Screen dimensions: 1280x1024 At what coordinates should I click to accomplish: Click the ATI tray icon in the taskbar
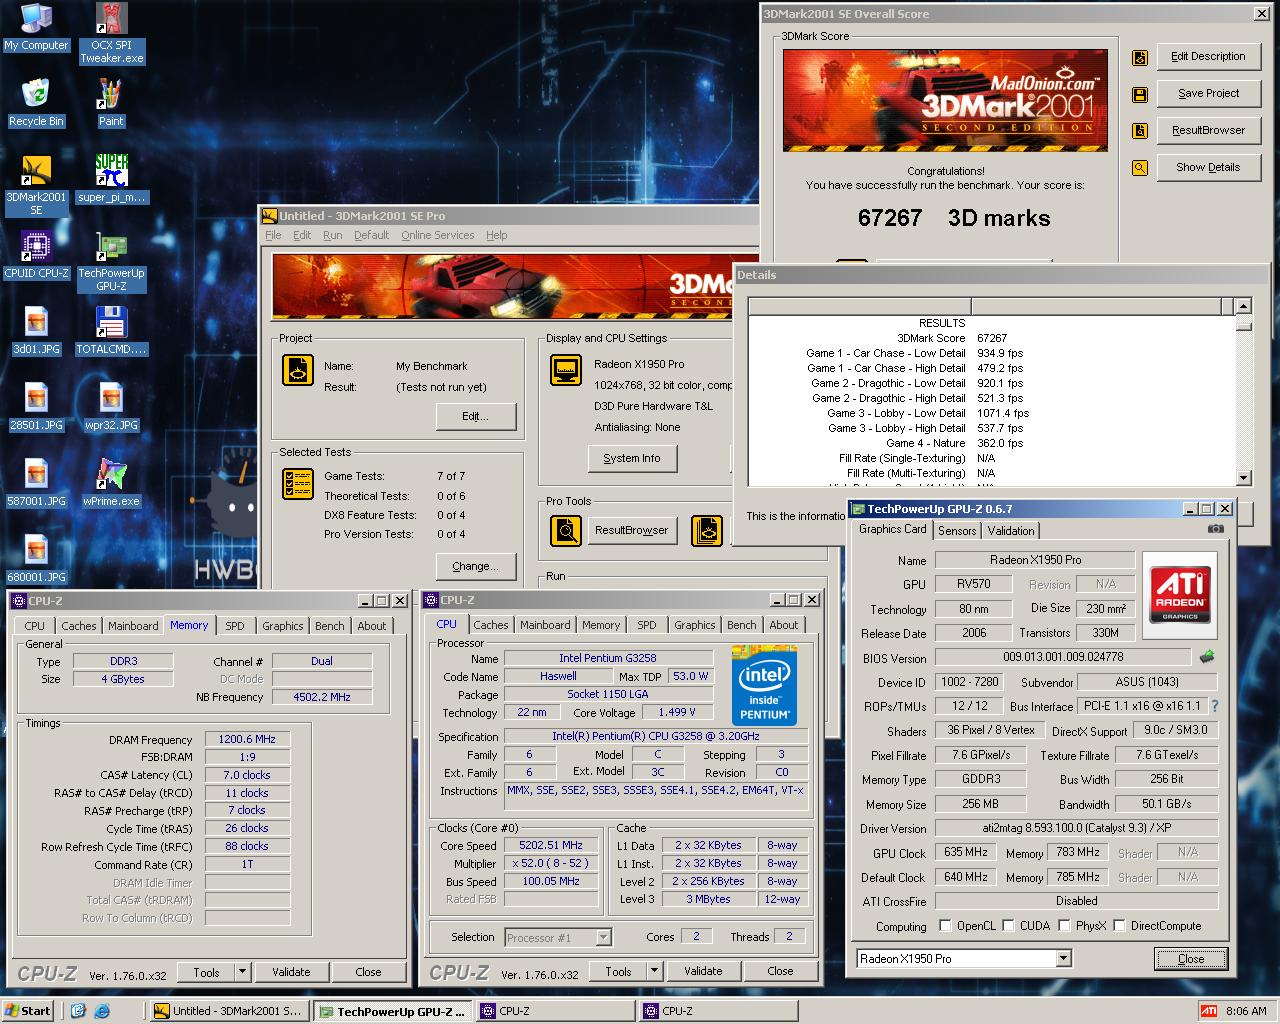point(1209,1011)
